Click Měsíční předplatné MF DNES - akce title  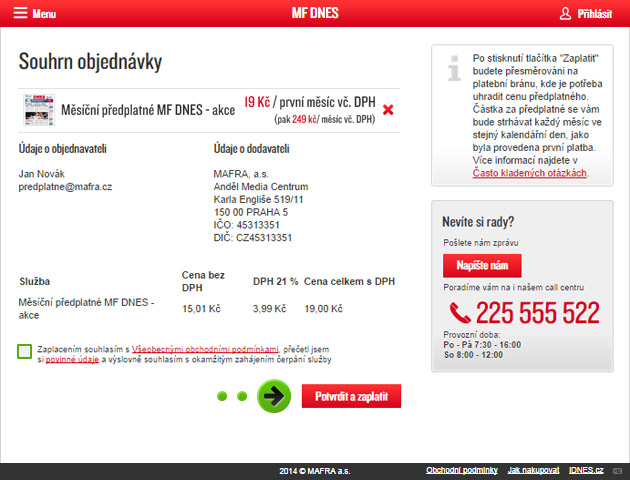(x=148, y=110)
